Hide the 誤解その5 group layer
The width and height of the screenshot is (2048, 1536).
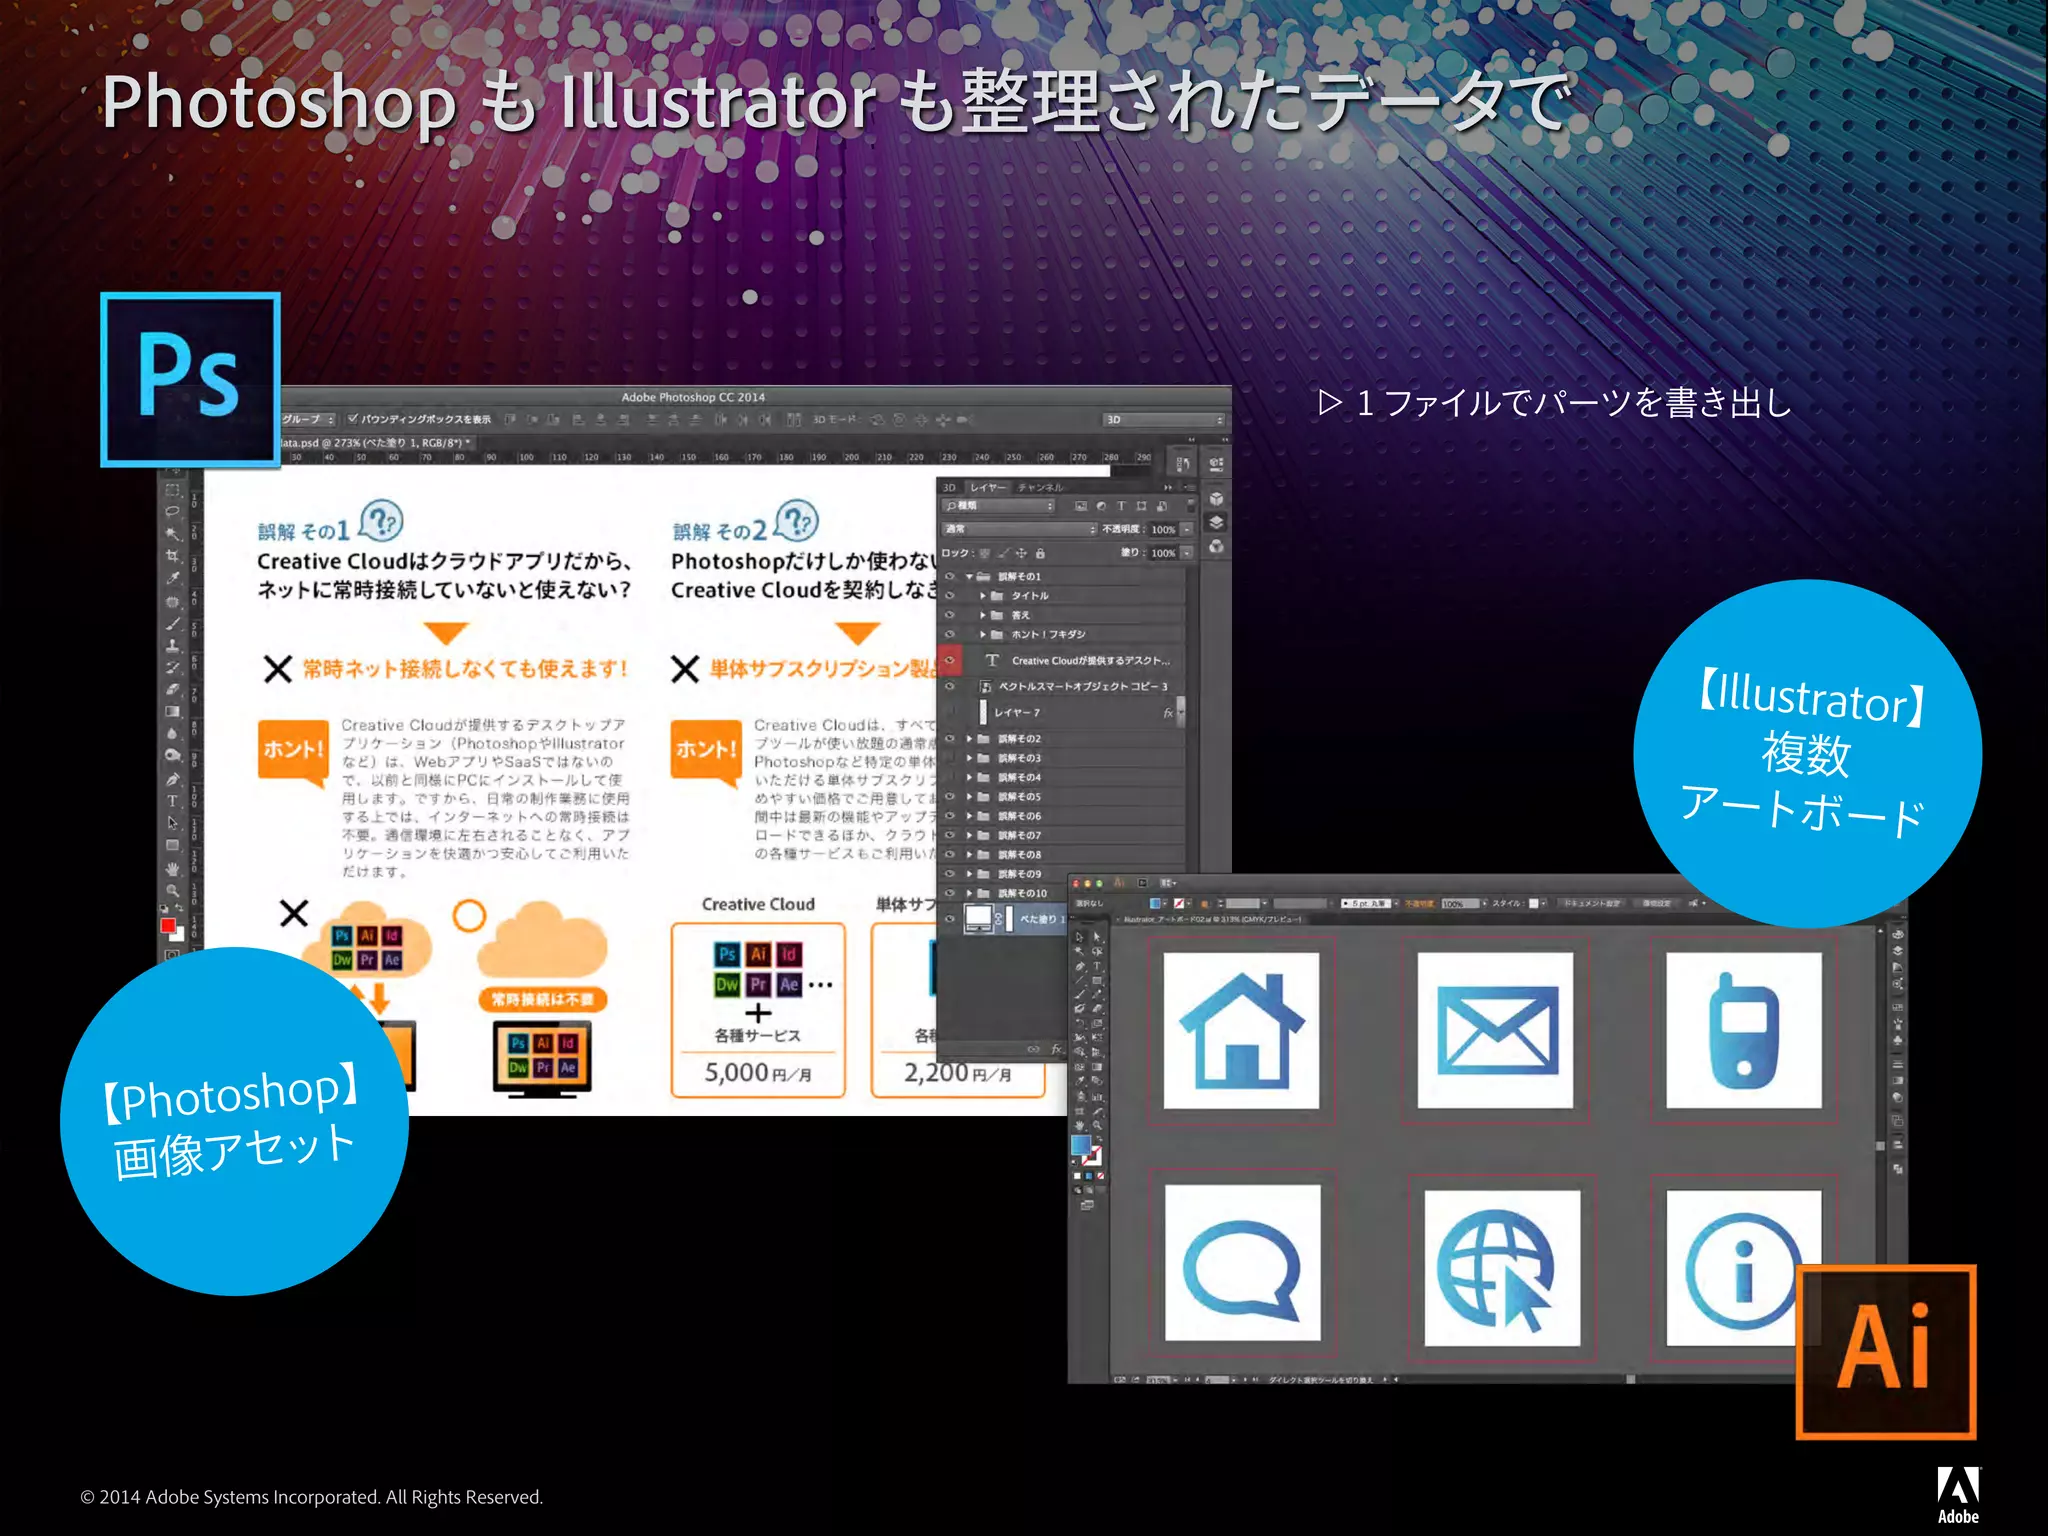pos(950,797)
